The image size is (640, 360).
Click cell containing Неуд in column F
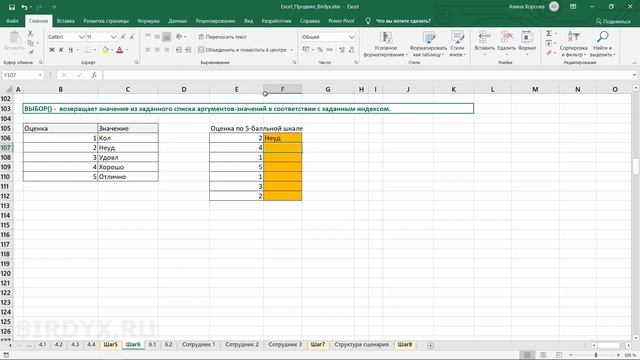(282, 138)
